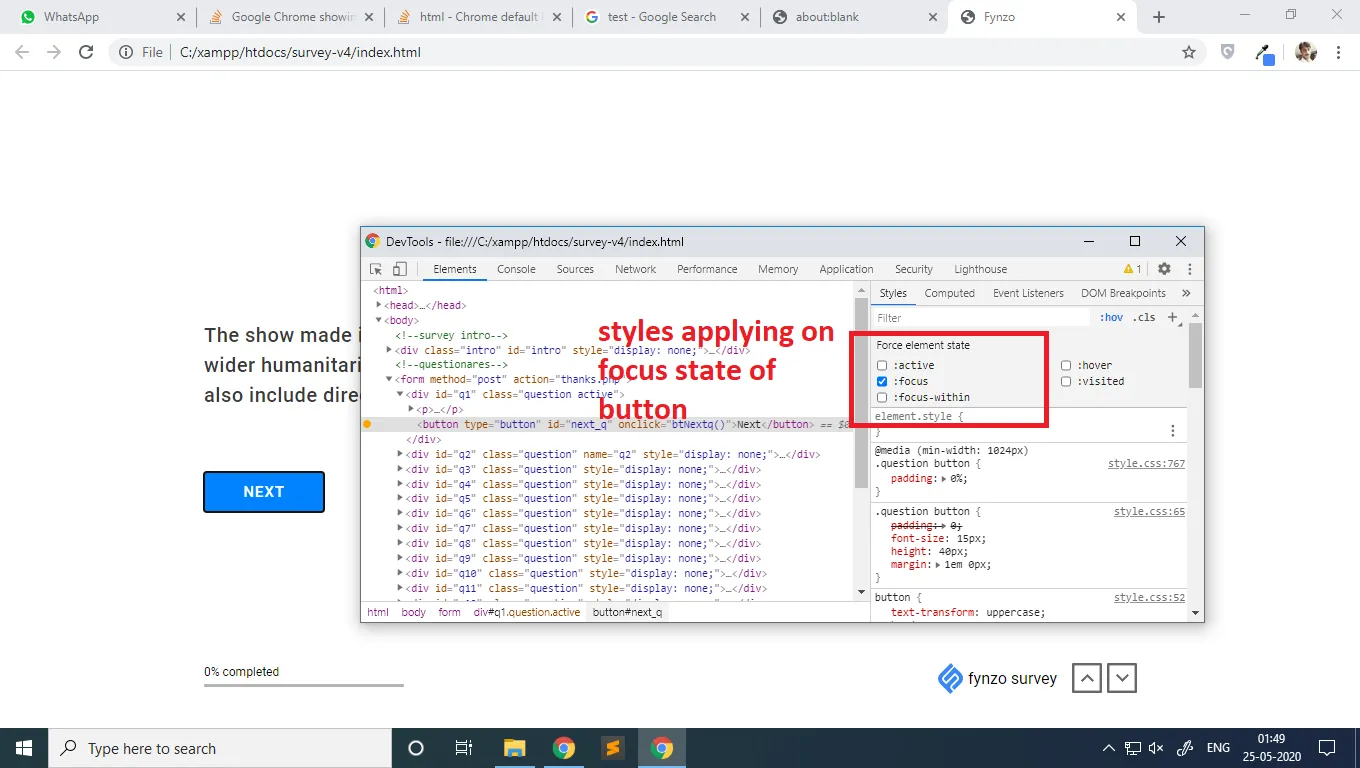The image size is (1360, 768).
Task: Enable the :hover forced state checkbox
Action: [x=1066, y=366]
